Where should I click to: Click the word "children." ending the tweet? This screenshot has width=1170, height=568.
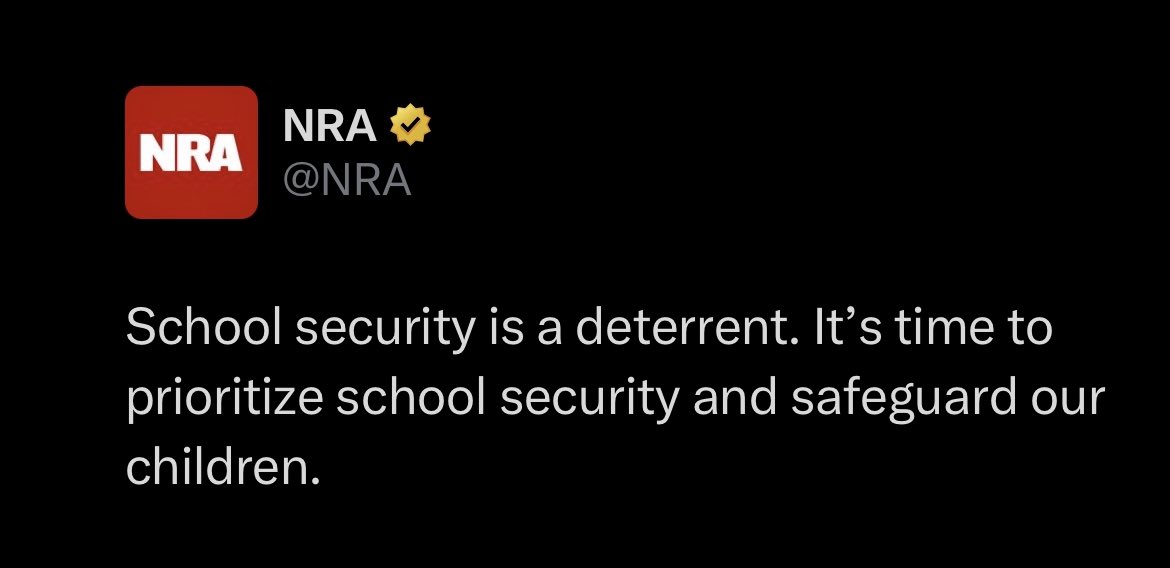[x=222, y=466]
